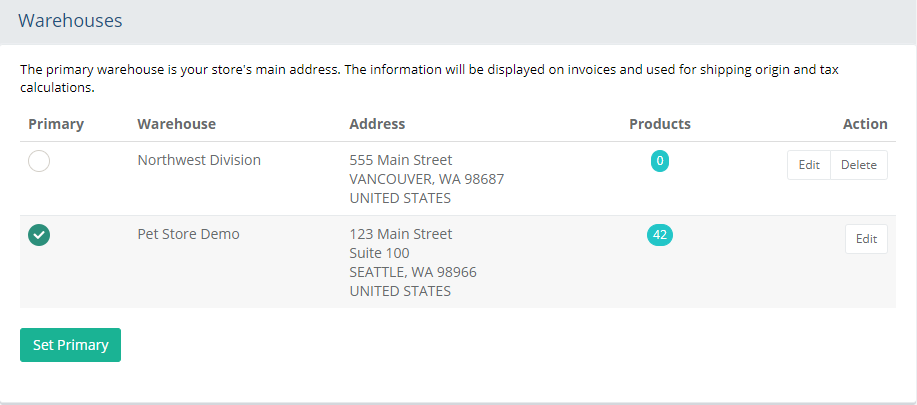Click the 555 Main Street address
Viewport: 917px width, 405px height.
[x=401, y=160]
